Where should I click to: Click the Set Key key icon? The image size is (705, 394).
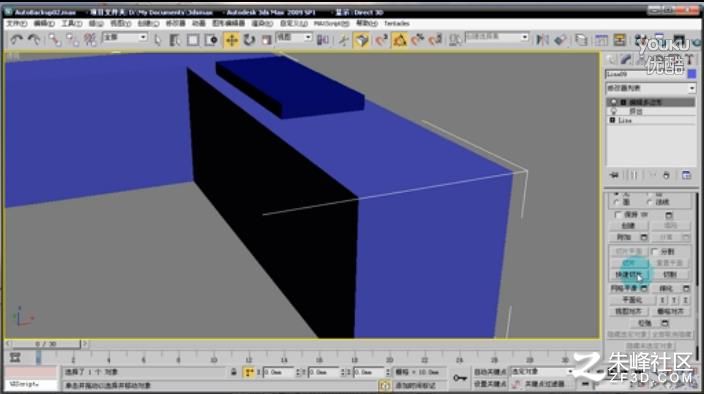click(x=460, y=378)
